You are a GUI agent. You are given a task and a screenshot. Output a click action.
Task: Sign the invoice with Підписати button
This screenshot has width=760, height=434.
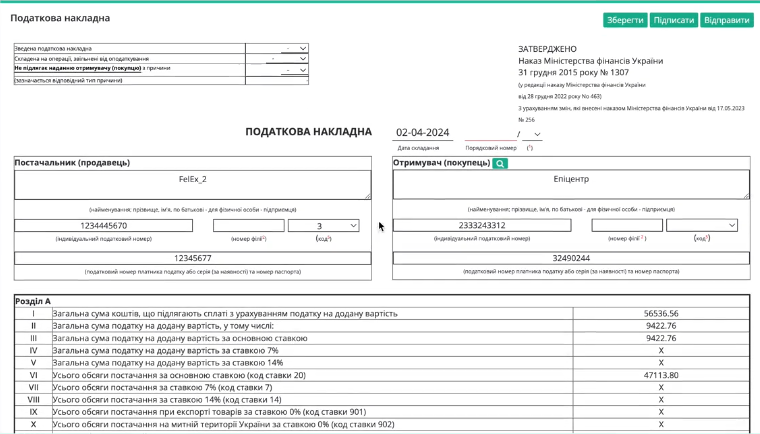(673, 20)
